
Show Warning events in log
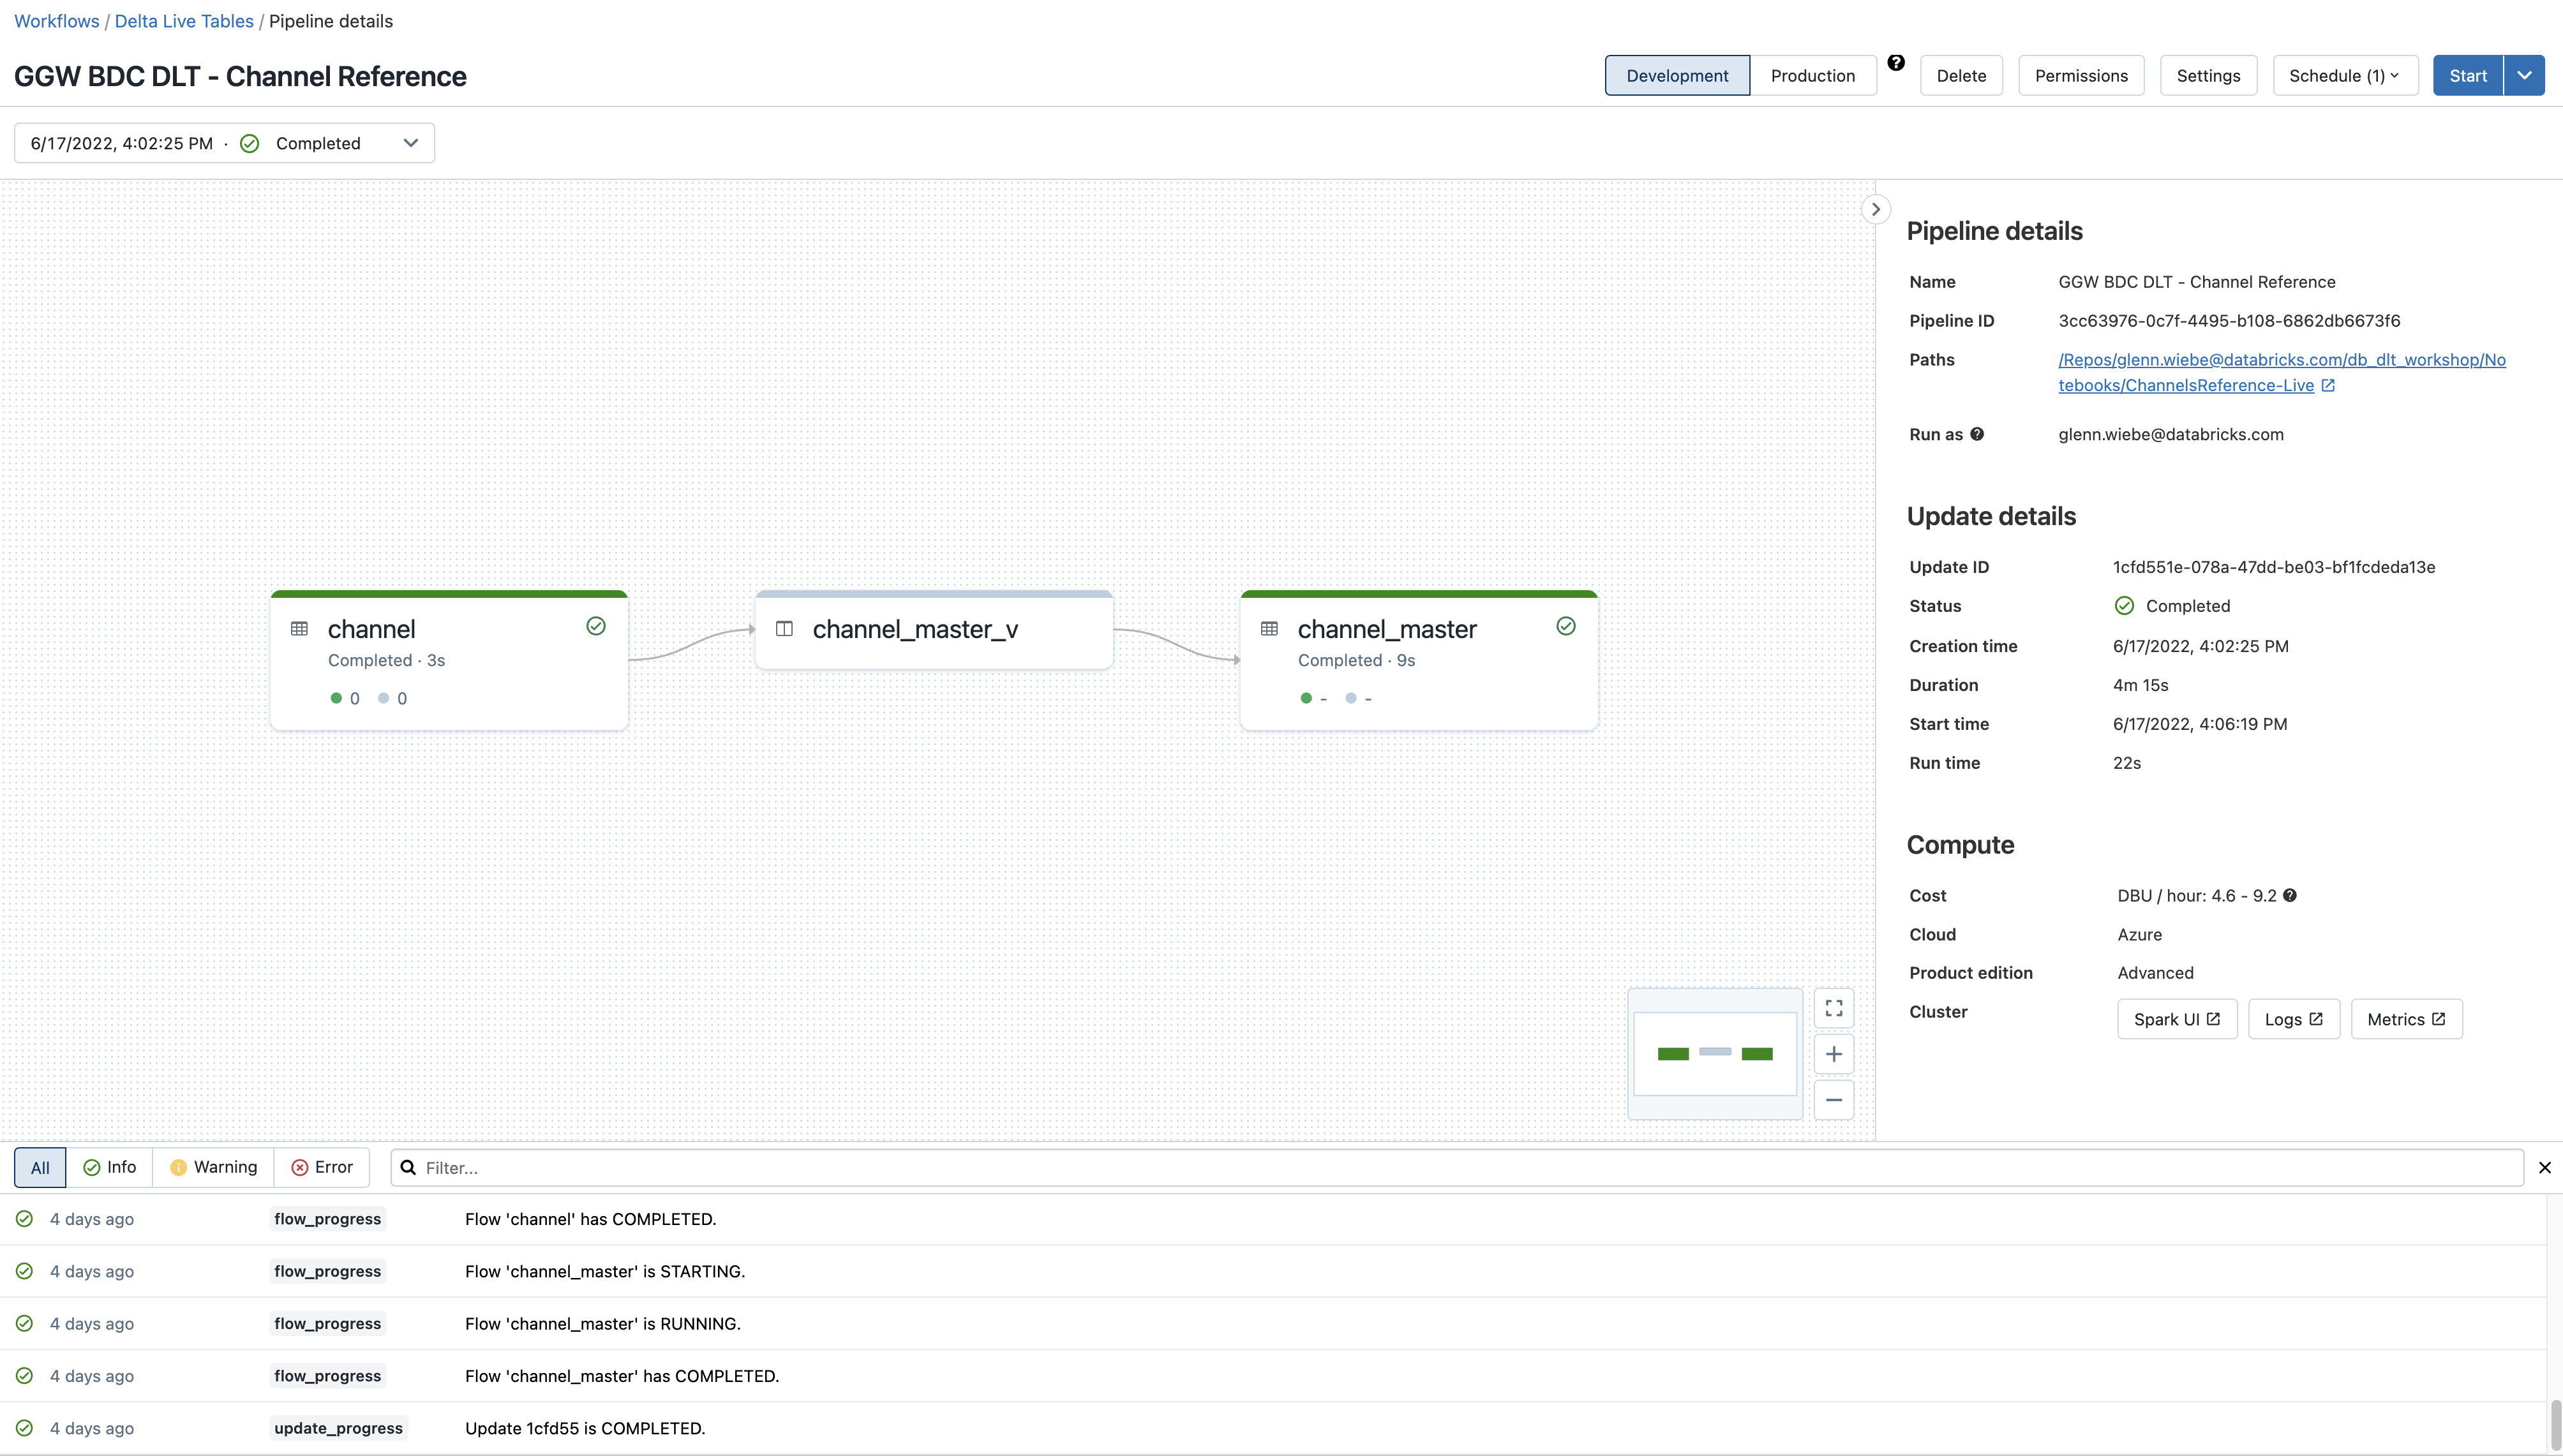(x=213, y=1167)
